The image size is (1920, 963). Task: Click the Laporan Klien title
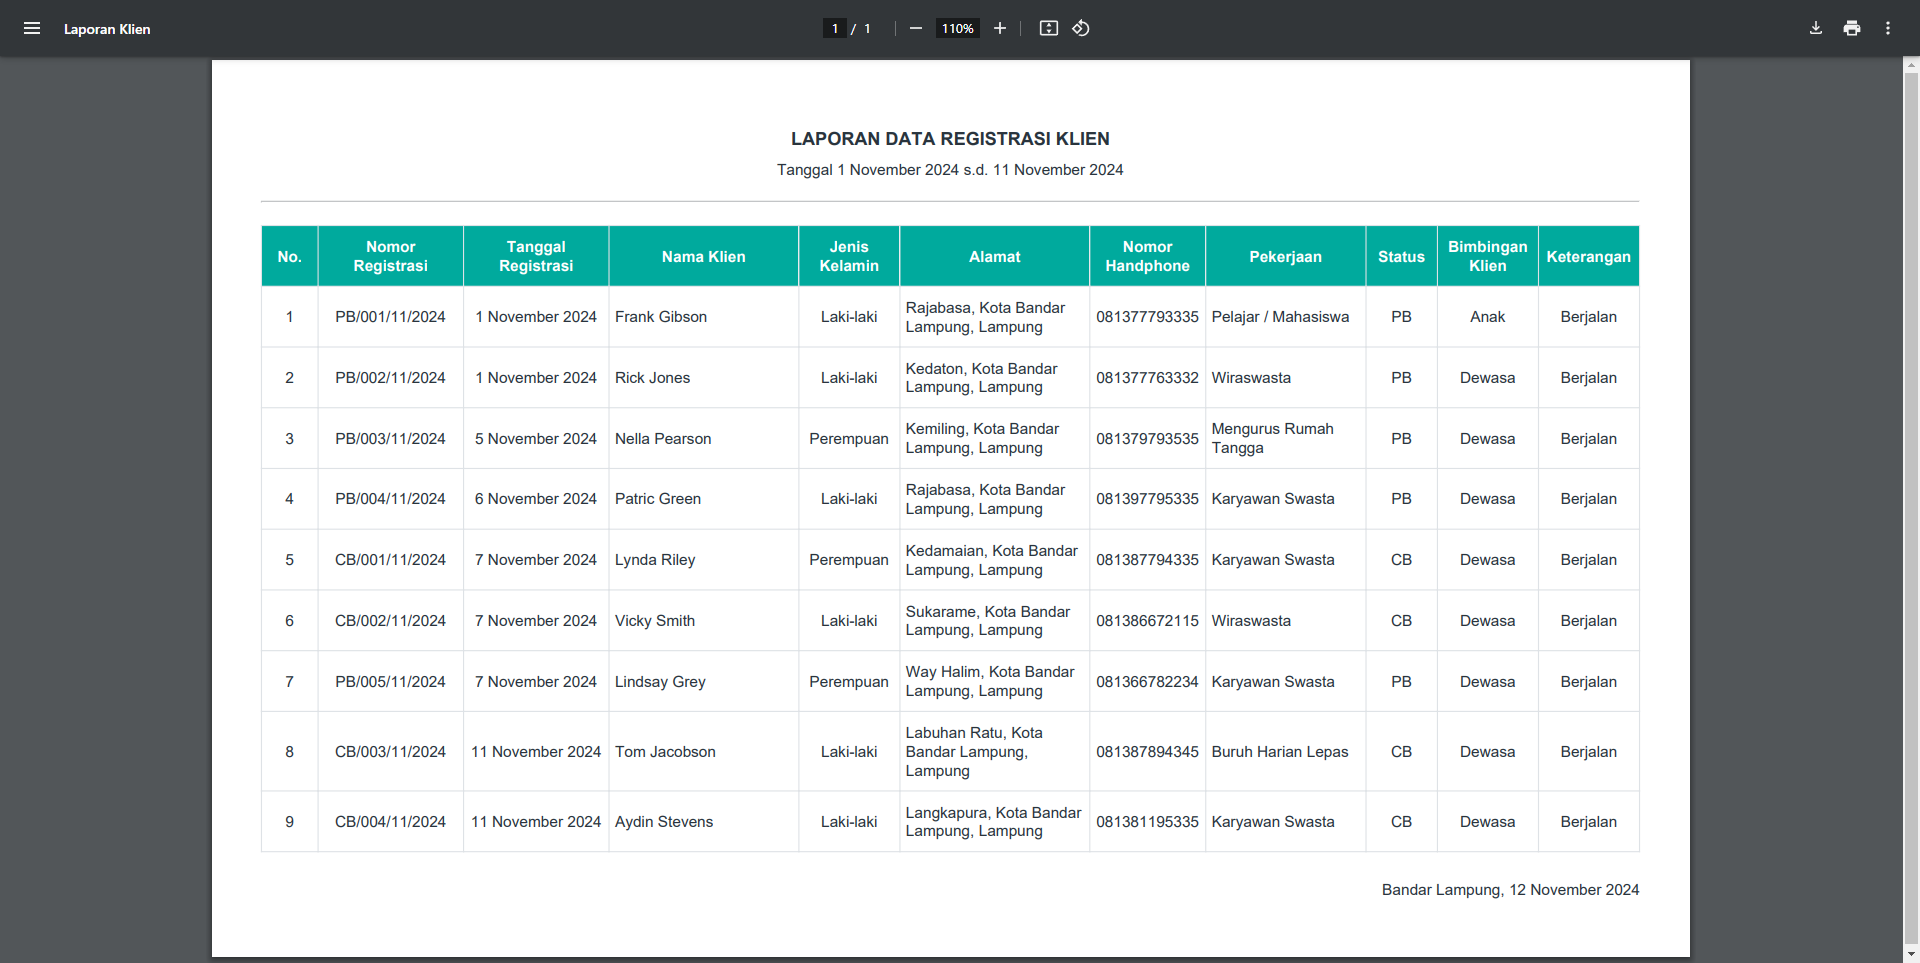coord(107,29)
